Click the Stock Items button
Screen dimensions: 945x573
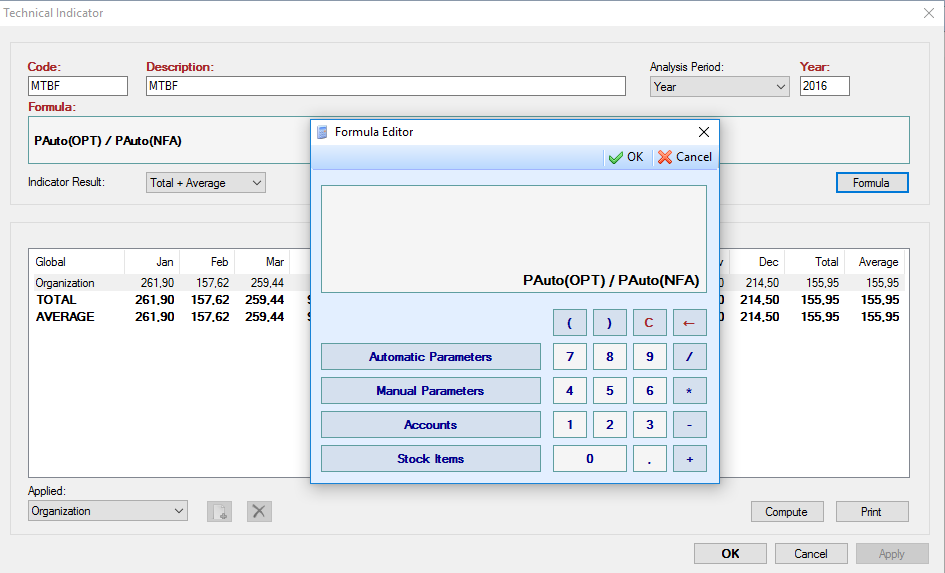tap(430, 459)
